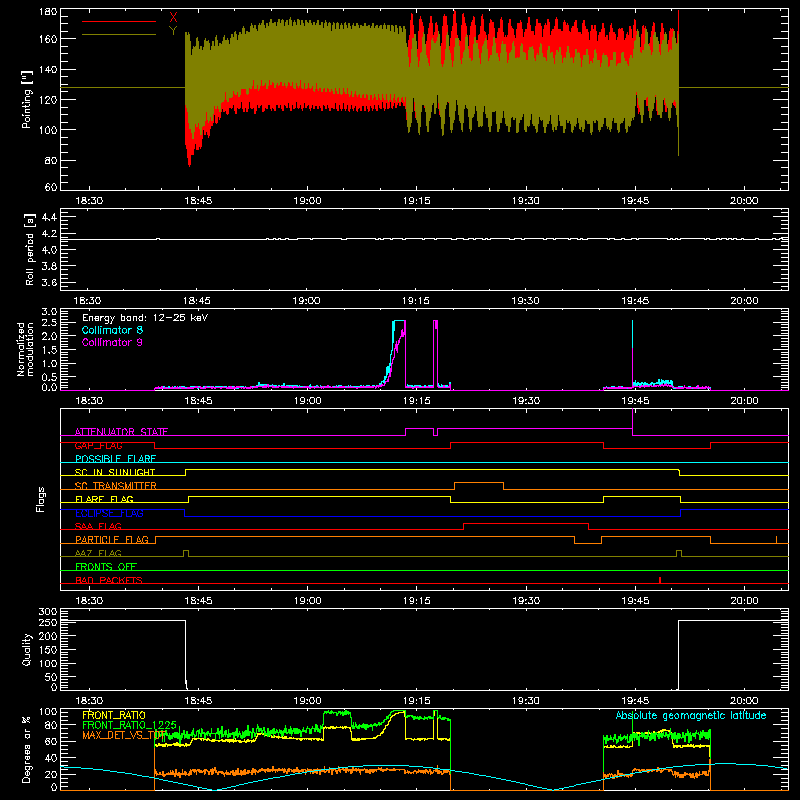This screenshot has height=800, width=800.
Task: Click the '3.6' tick on Roll period axis
Action: (49, 283)
